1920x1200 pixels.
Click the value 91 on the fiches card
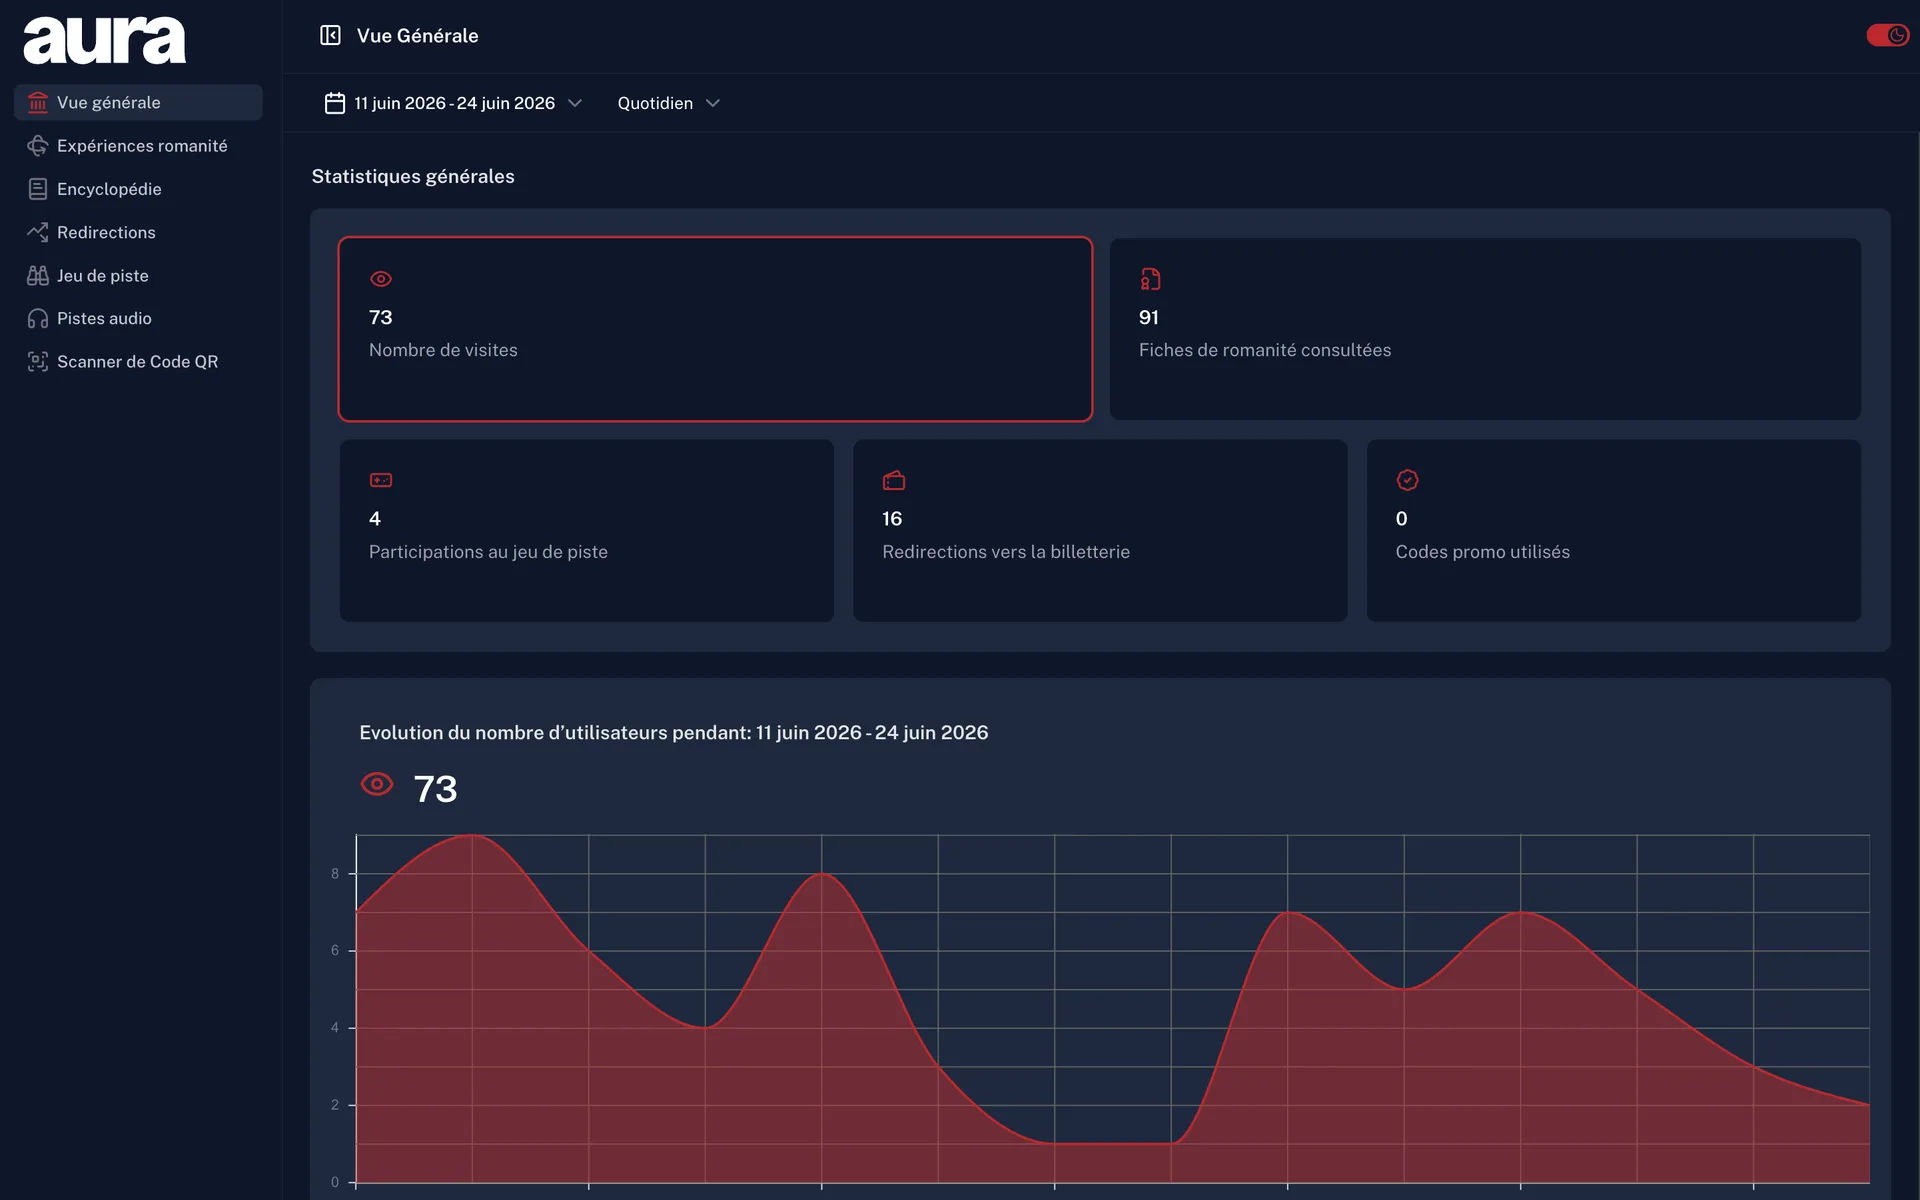(x=1149, y=318)
